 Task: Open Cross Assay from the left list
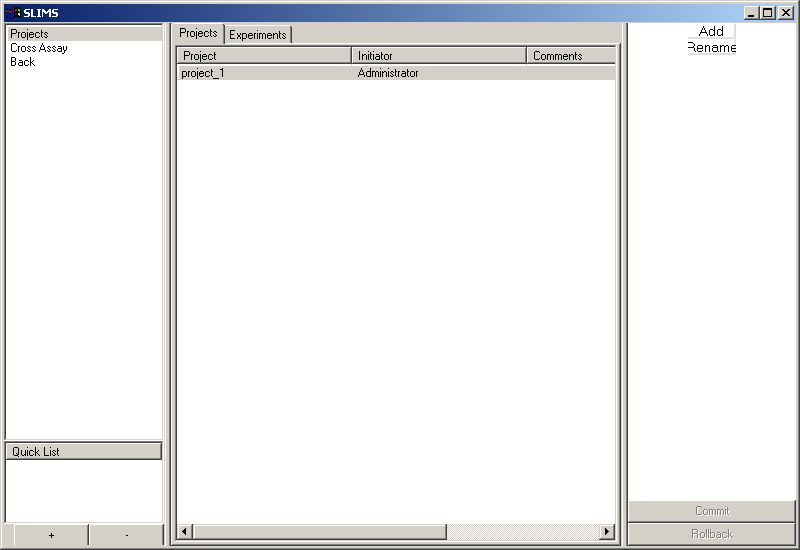(x=39, y=48)
